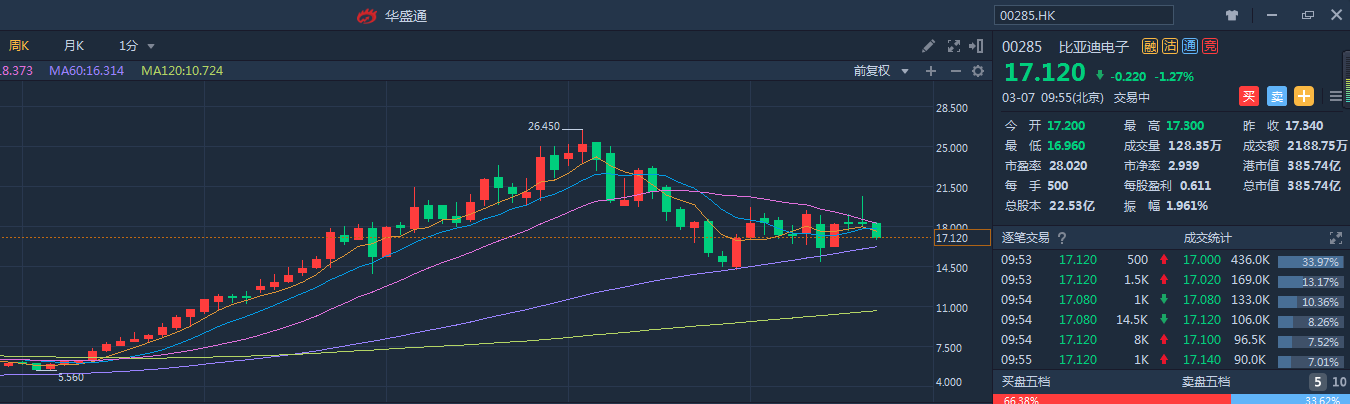Click the MA60:16.314 indicator label
This screenshot has height=404, width=1350.
(x=86, y=71)
